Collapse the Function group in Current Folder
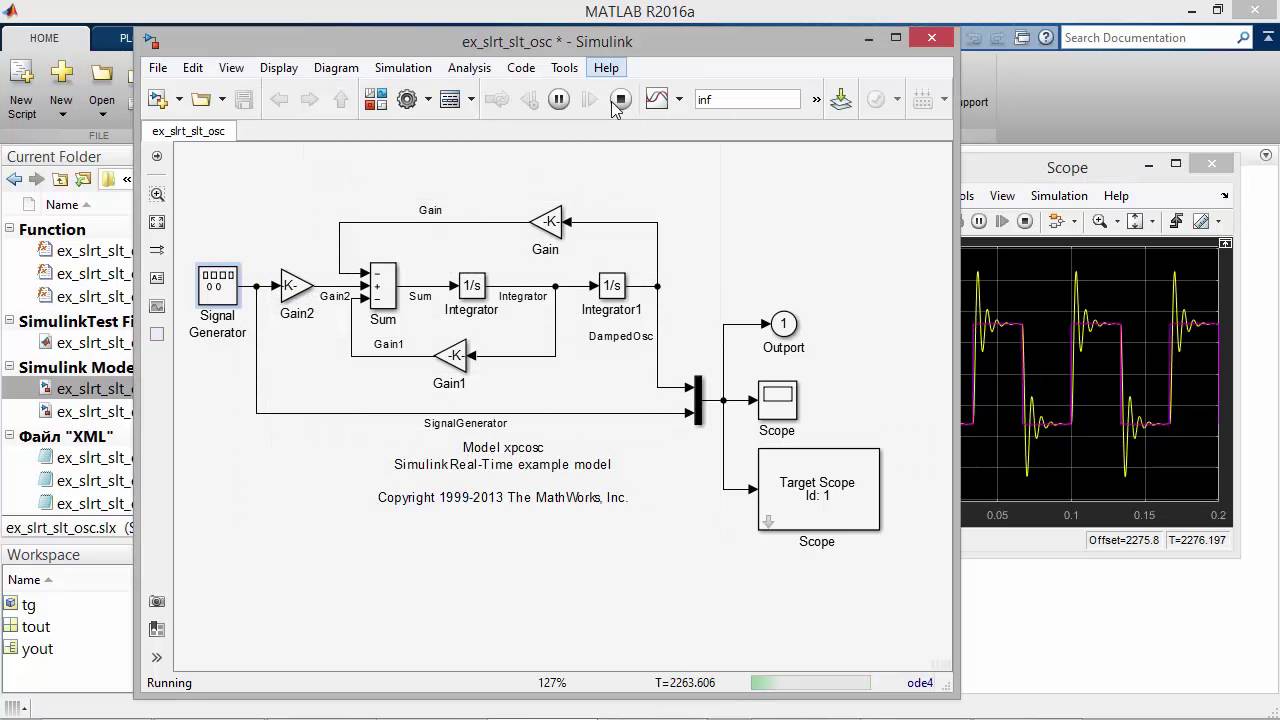This screenshot has width=1280, height=720. tap(11, 229)
